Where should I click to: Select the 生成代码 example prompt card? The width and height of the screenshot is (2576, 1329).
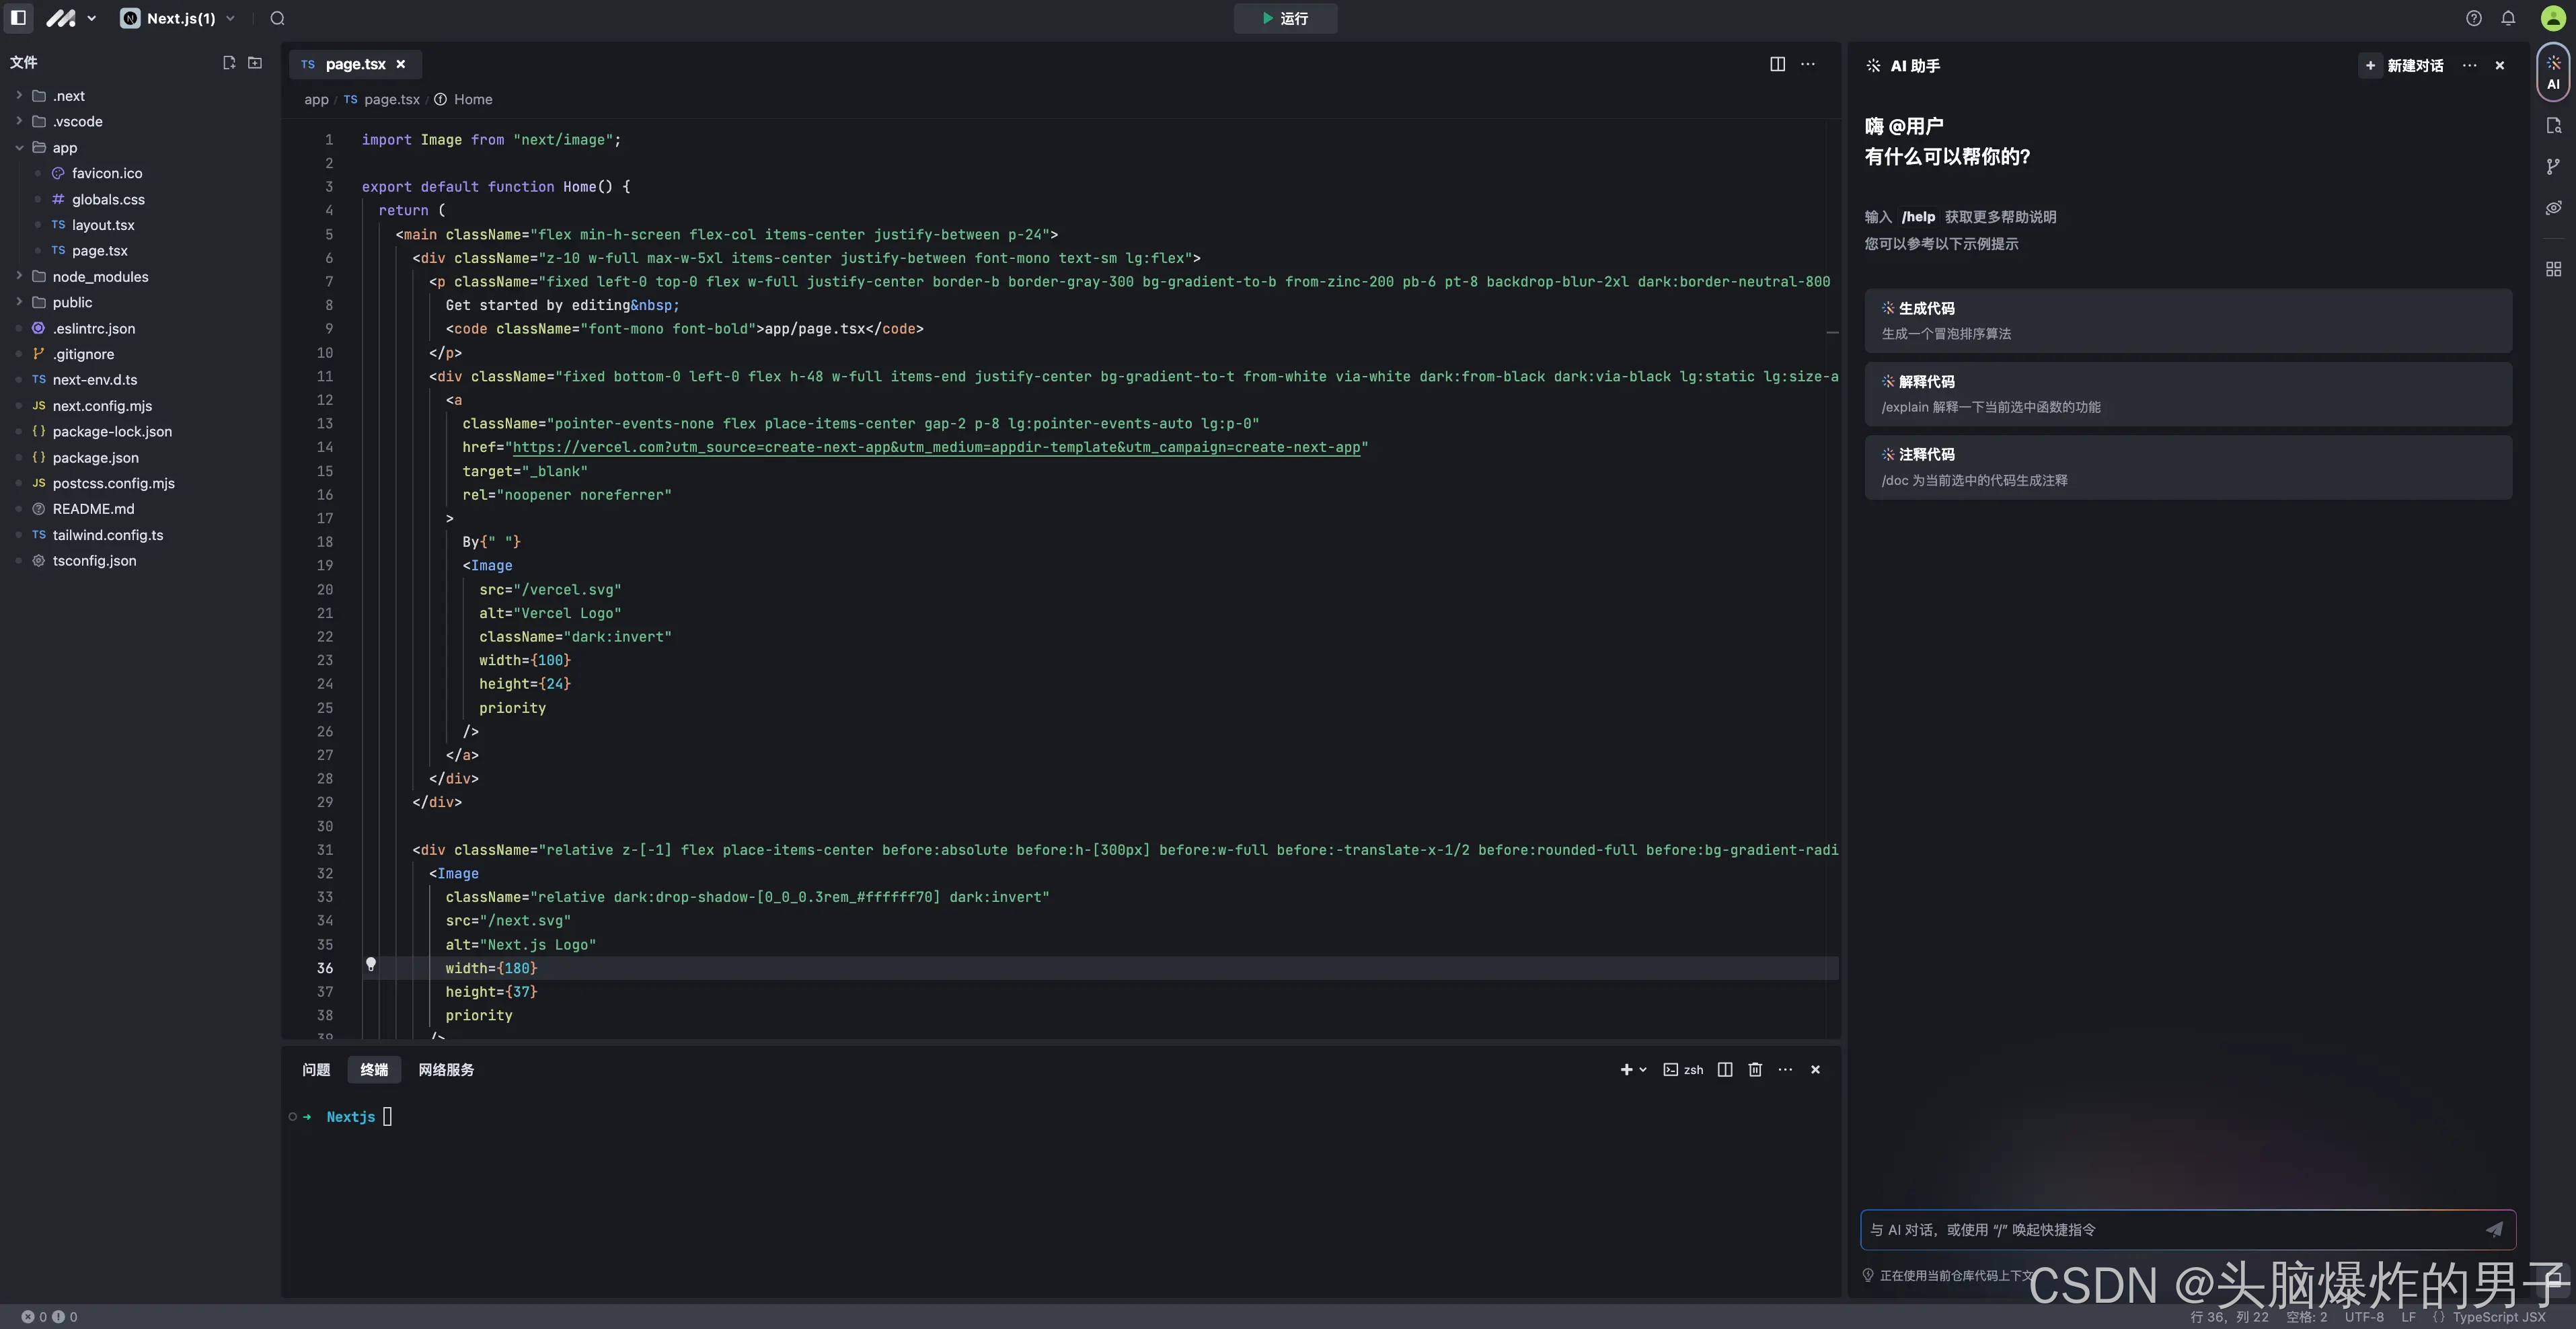coord(2187,320)
